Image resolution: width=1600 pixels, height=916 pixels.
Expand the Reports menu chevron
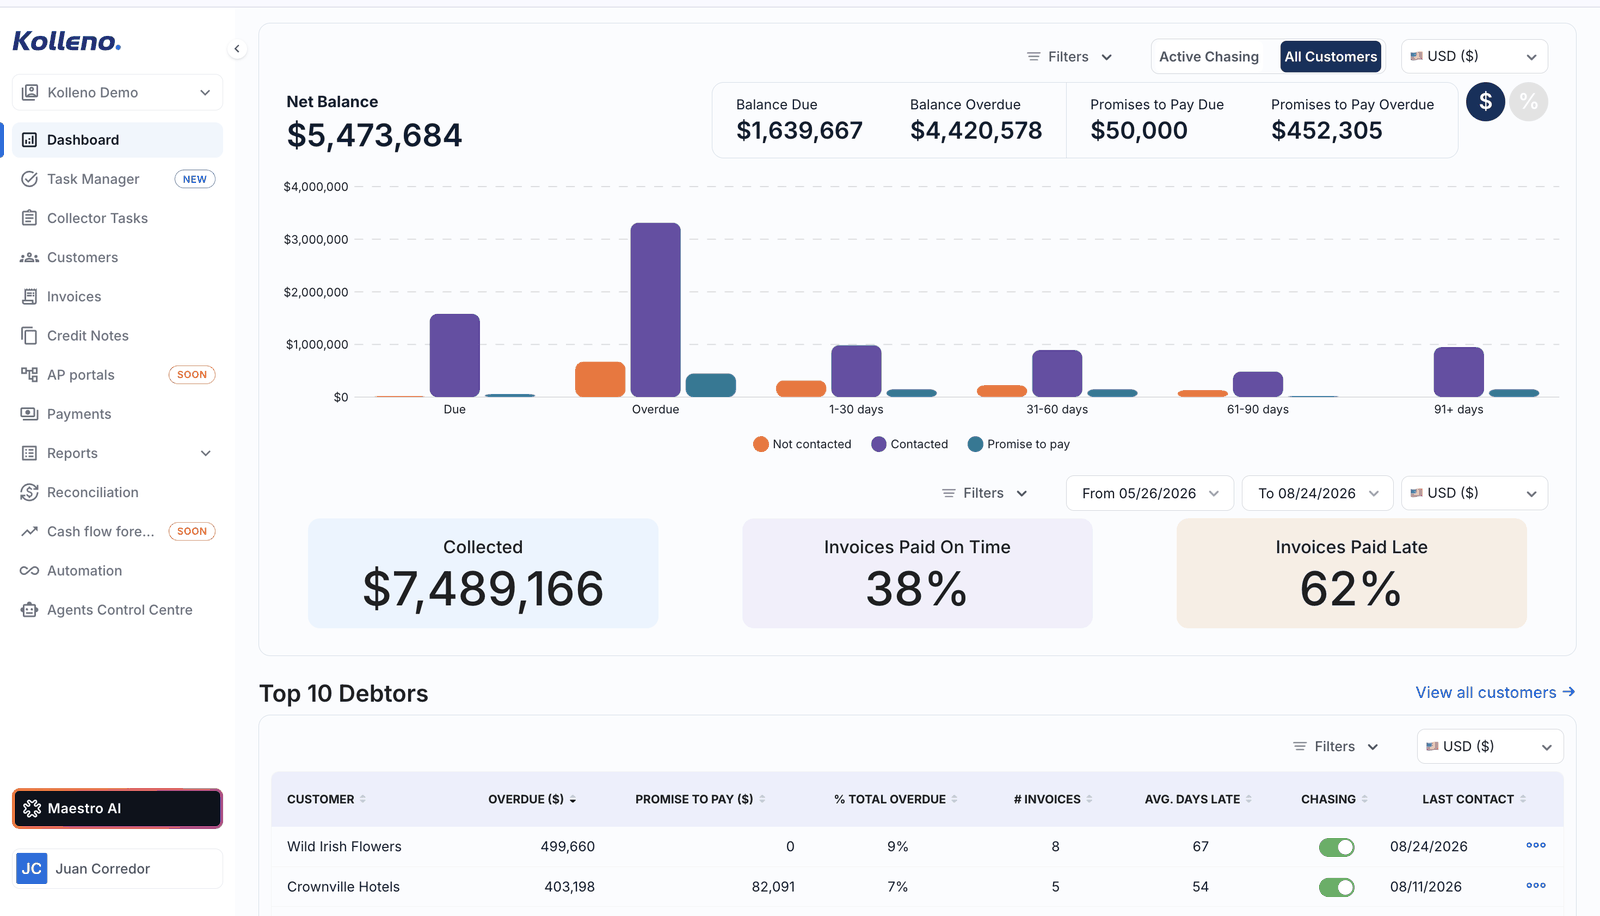click(205, 453)
